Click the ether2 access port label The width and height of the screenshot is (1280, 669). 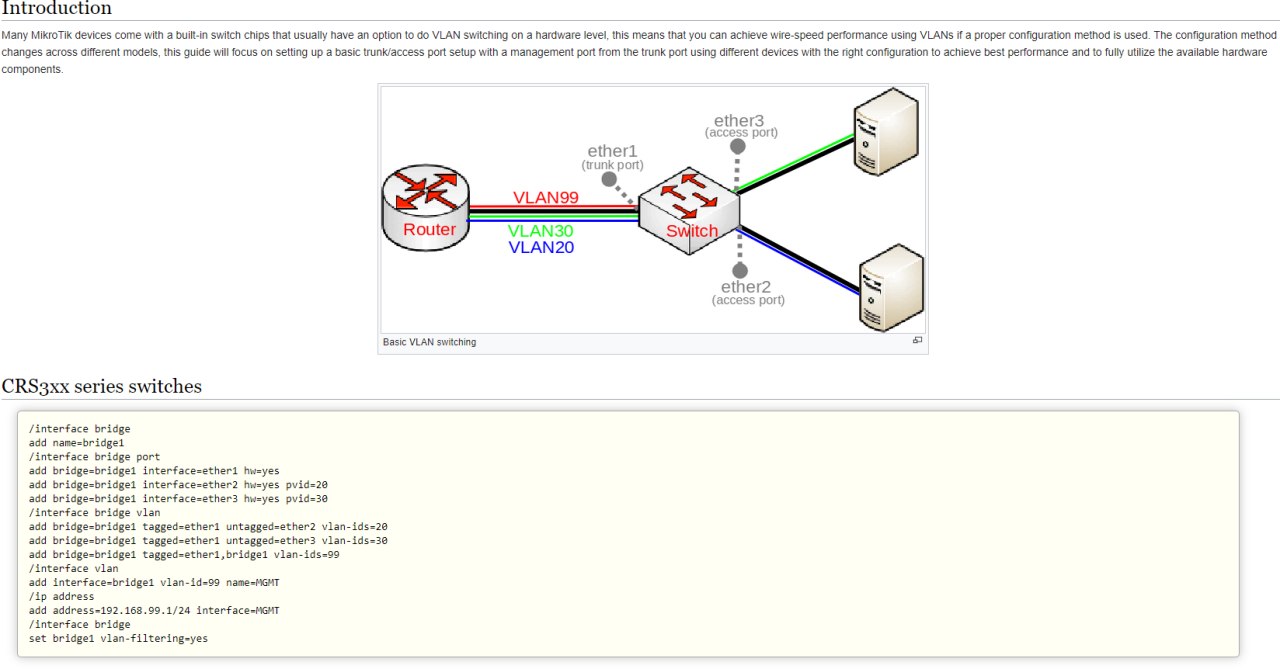(x=748, y=293)
